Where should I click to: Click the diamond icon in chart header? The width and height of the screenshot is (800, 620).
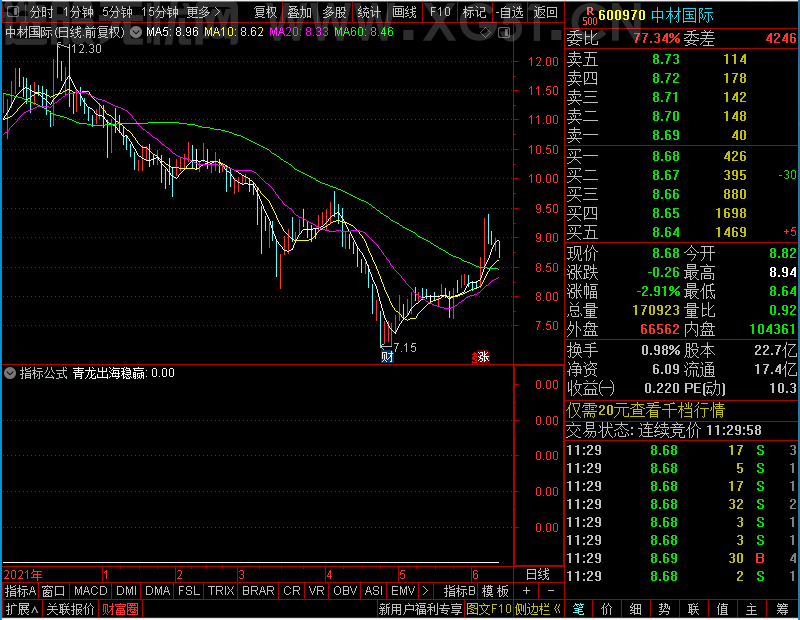[x=486, y=33]
